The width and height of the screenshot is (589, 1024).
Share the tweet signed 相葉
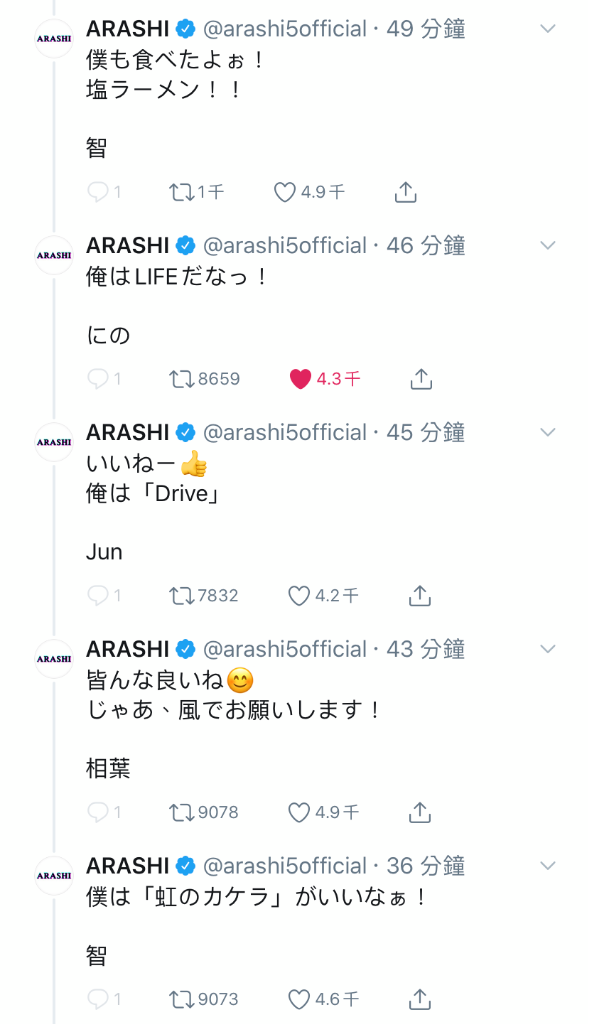tap(420, 812)
